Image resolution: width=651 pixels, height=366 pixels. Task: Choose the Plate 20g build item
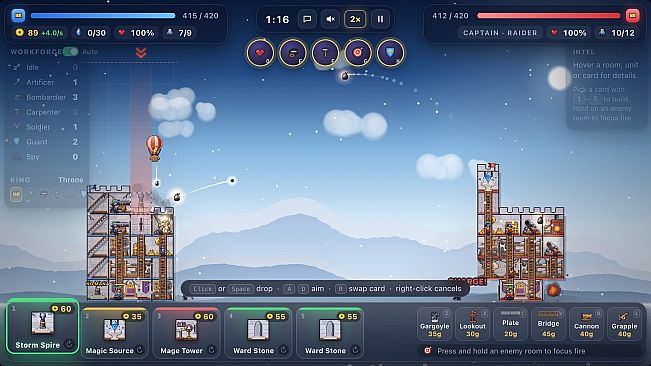point(510,324)
